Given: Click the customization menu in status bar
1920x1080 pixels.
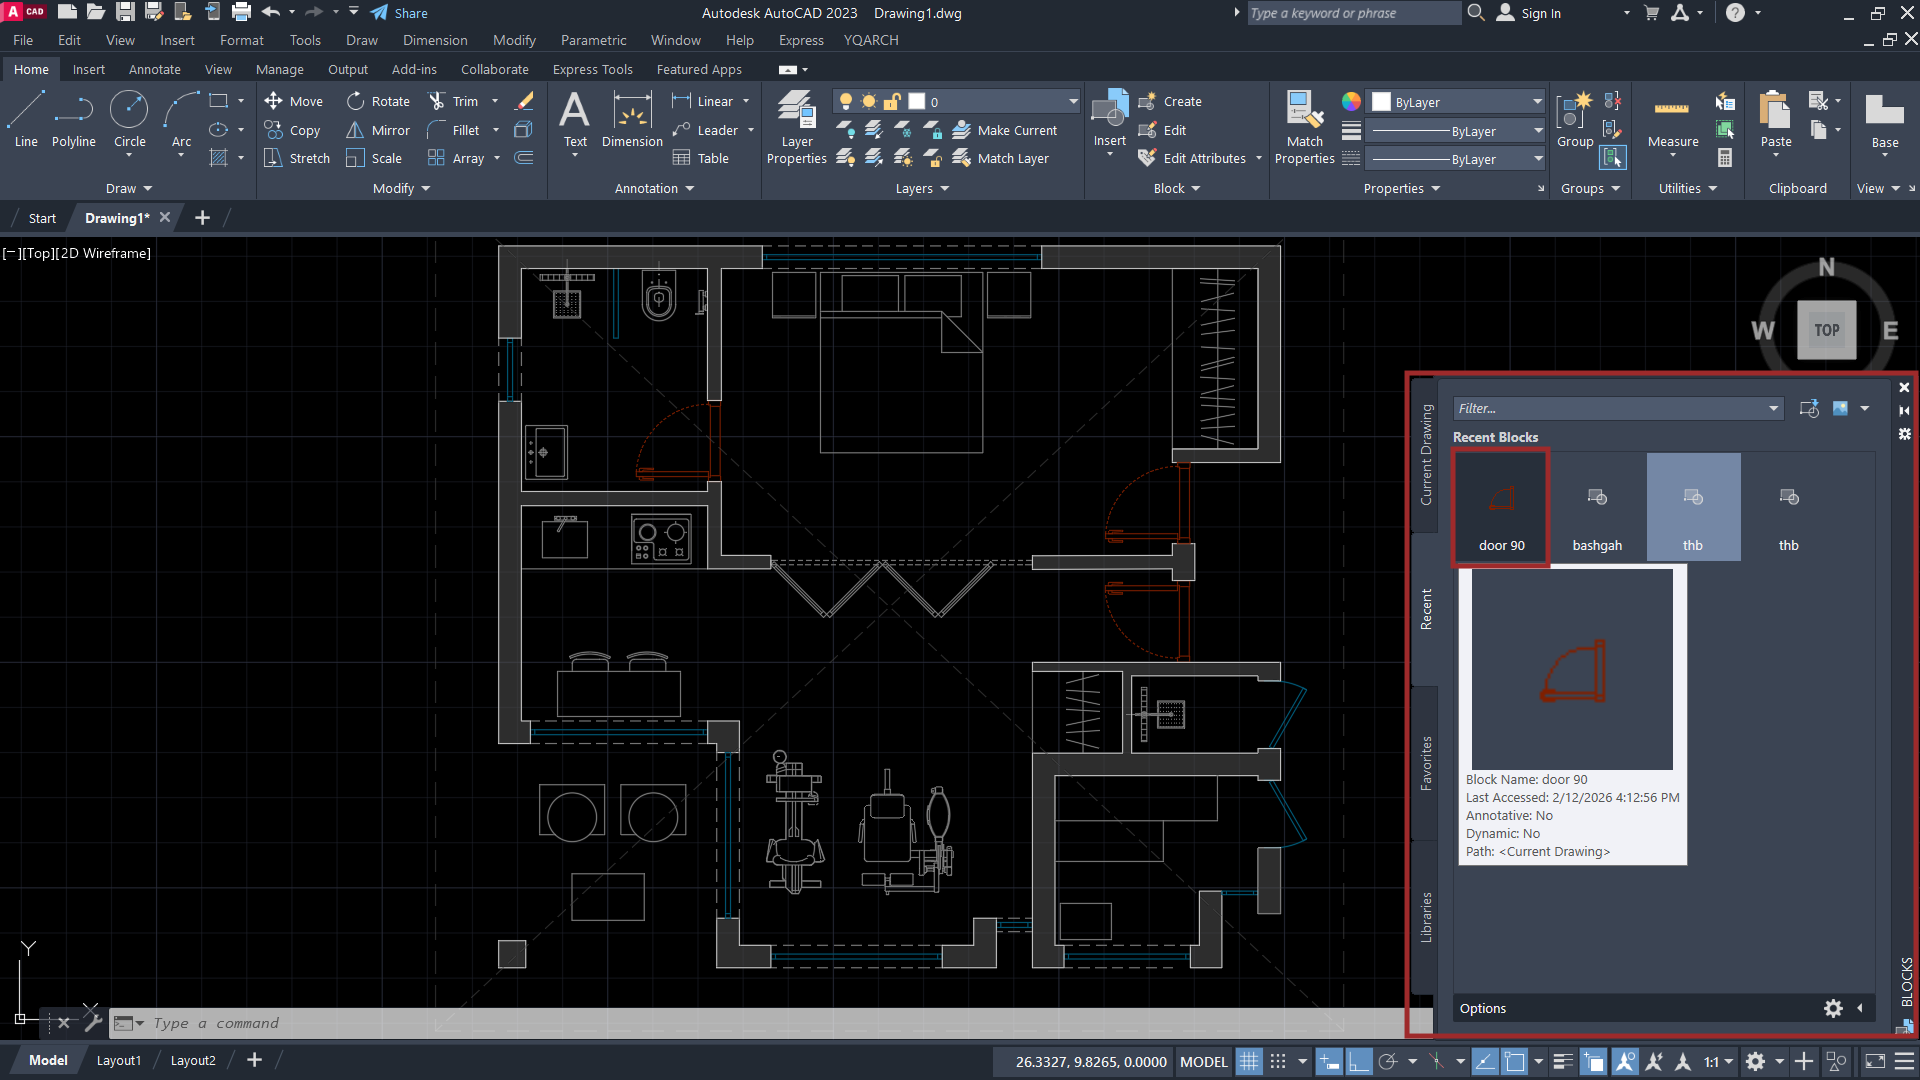Looking at the screenshot, I should coord(1905,1061).
